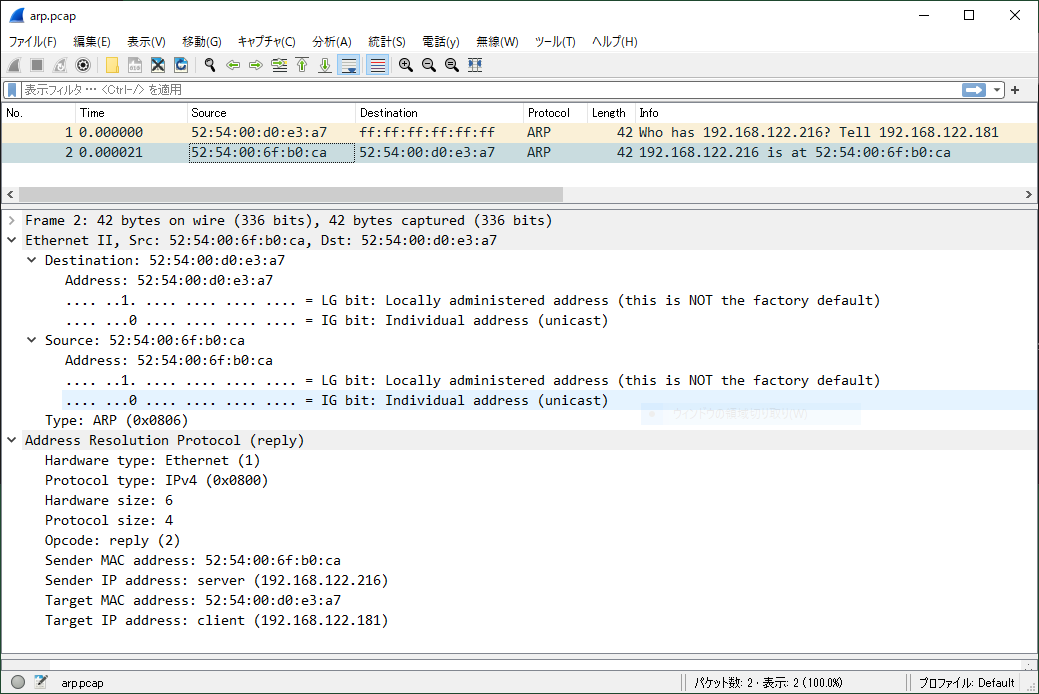
Task: Open the 無線(W) menu
Action: [x=497, y=42]
